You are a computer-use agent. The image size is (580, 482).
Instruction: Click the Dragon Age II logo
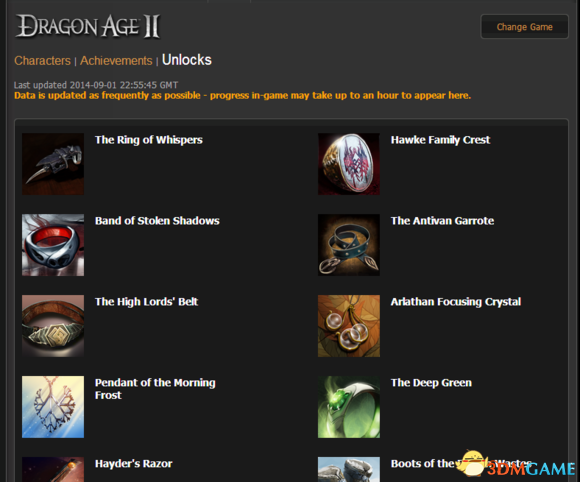coord(88,26)
